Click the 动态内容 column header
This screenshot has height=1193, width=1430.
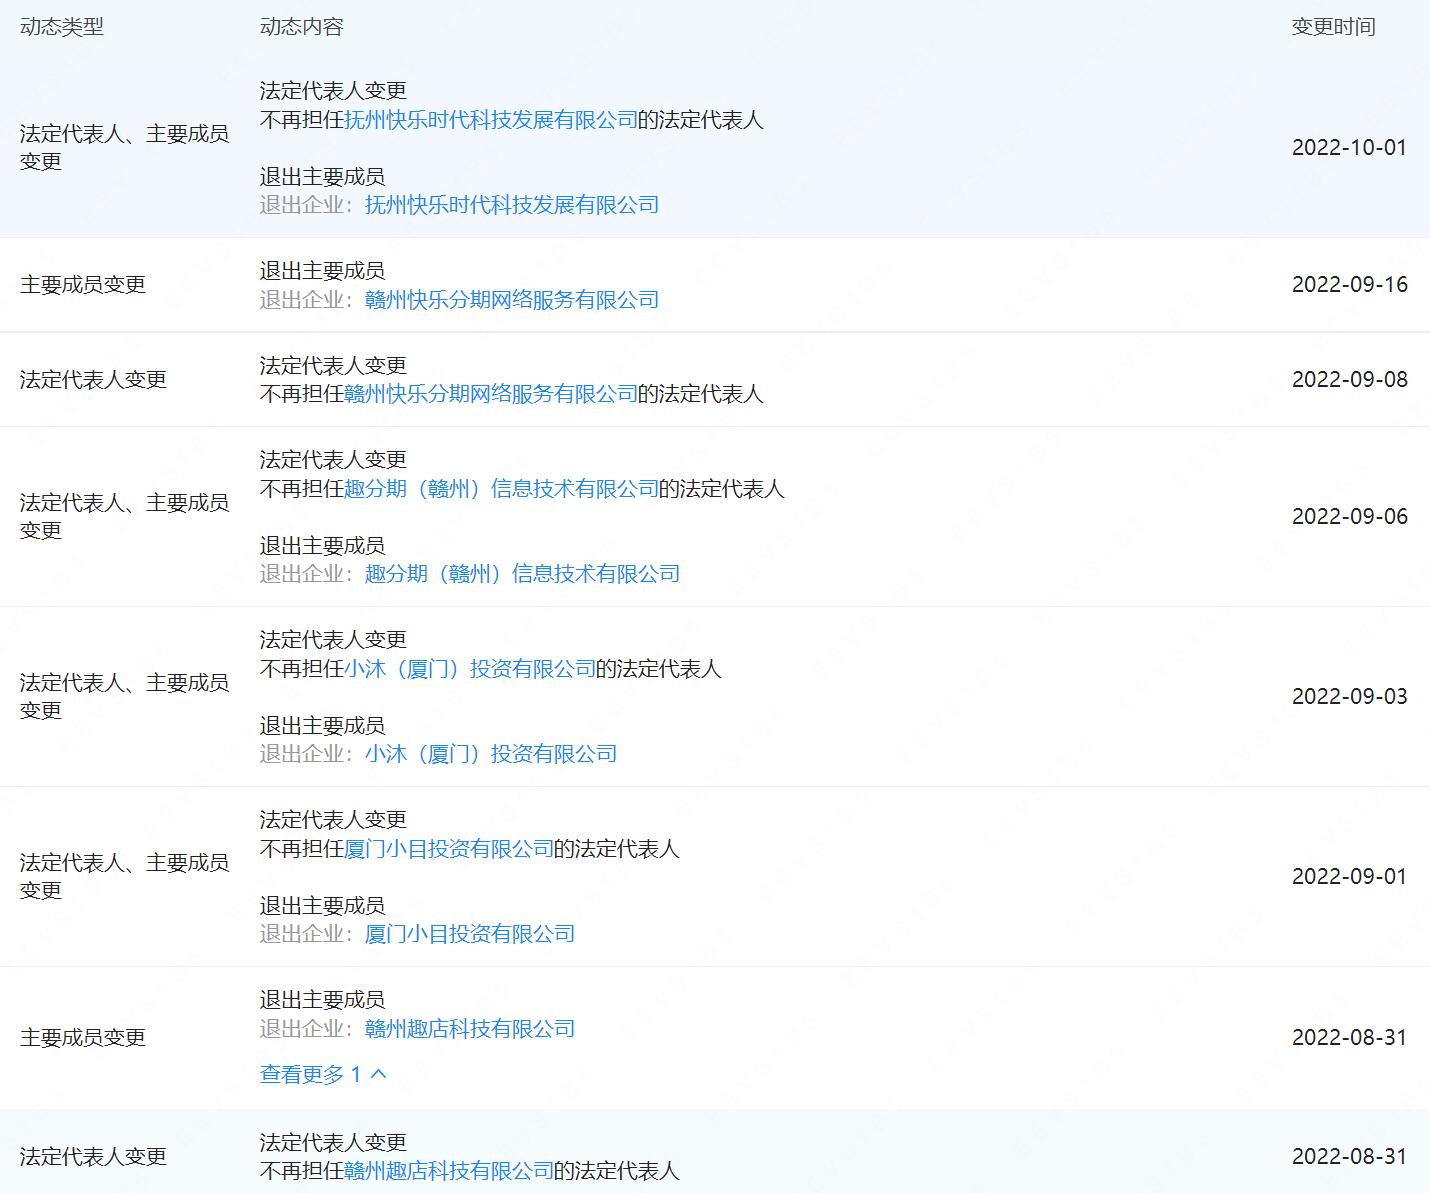(x=302, y=27)
